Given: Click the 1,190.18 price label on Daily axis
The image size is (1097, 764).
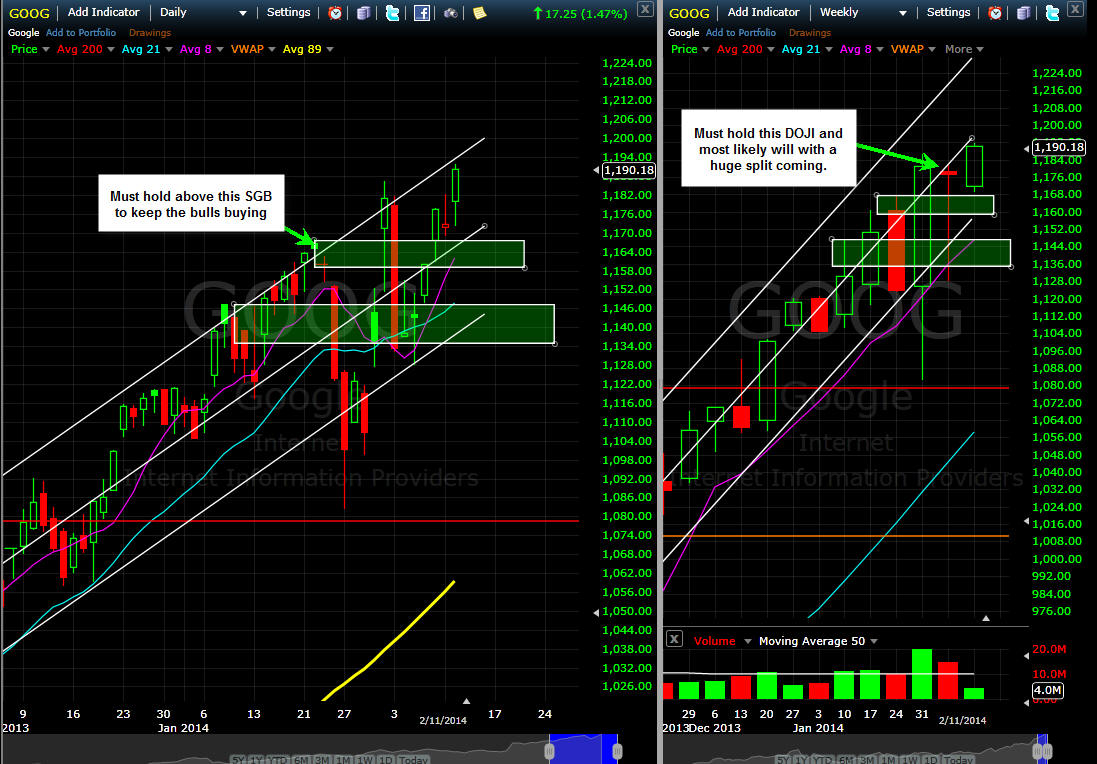Looking at the screenshot, I should (x=628, y=170).
